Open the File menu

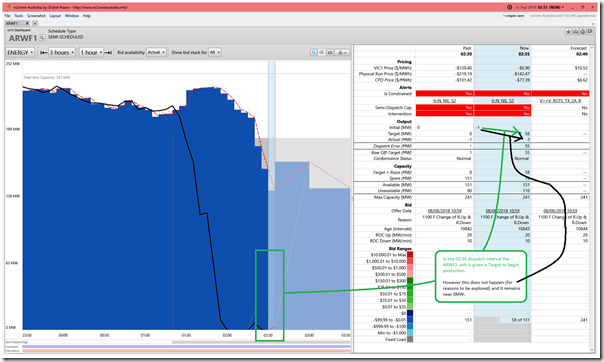[x=7, y=16]
